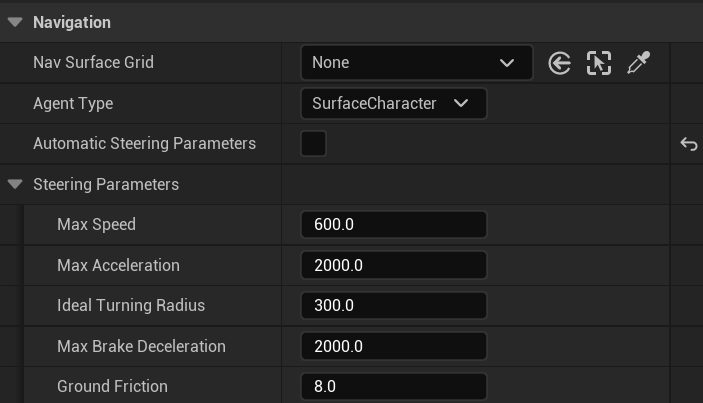Image resolution: width=703 pixels, height=403 pixels.
Task: Select the Automatic Steering Parameters label
Action: click(144, 144)
